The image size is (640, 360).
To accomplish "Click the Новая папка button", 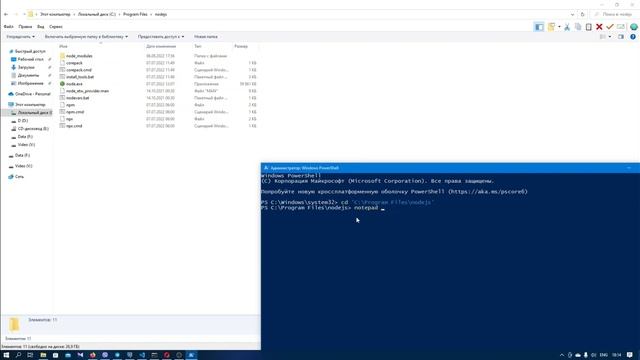I will (x=206, y=37).
